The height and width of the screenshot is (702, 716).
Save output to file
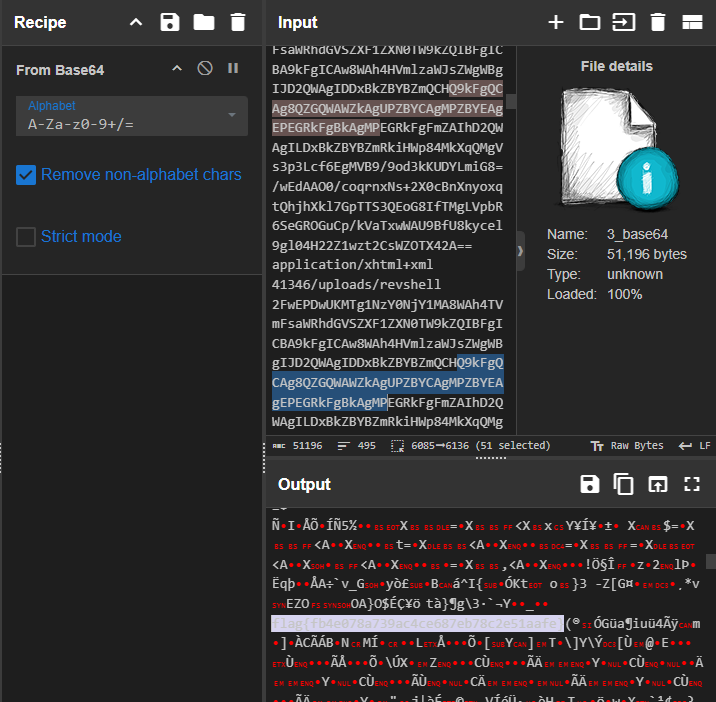(590, 484)
